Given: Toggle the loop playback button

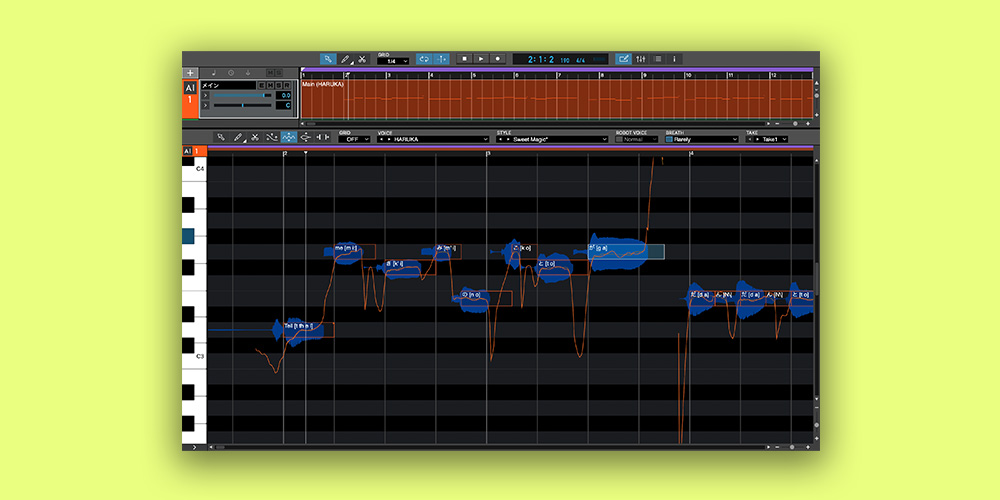Looking at the screenshot, I should 423,59.
